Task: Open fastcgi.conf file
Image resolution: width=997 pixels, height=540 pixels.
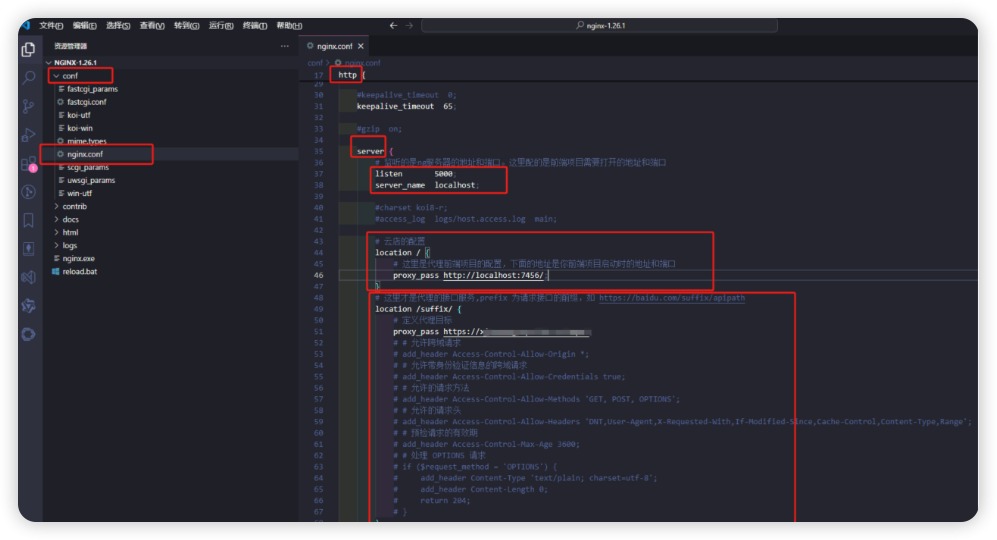Action: tap(171, 102)
